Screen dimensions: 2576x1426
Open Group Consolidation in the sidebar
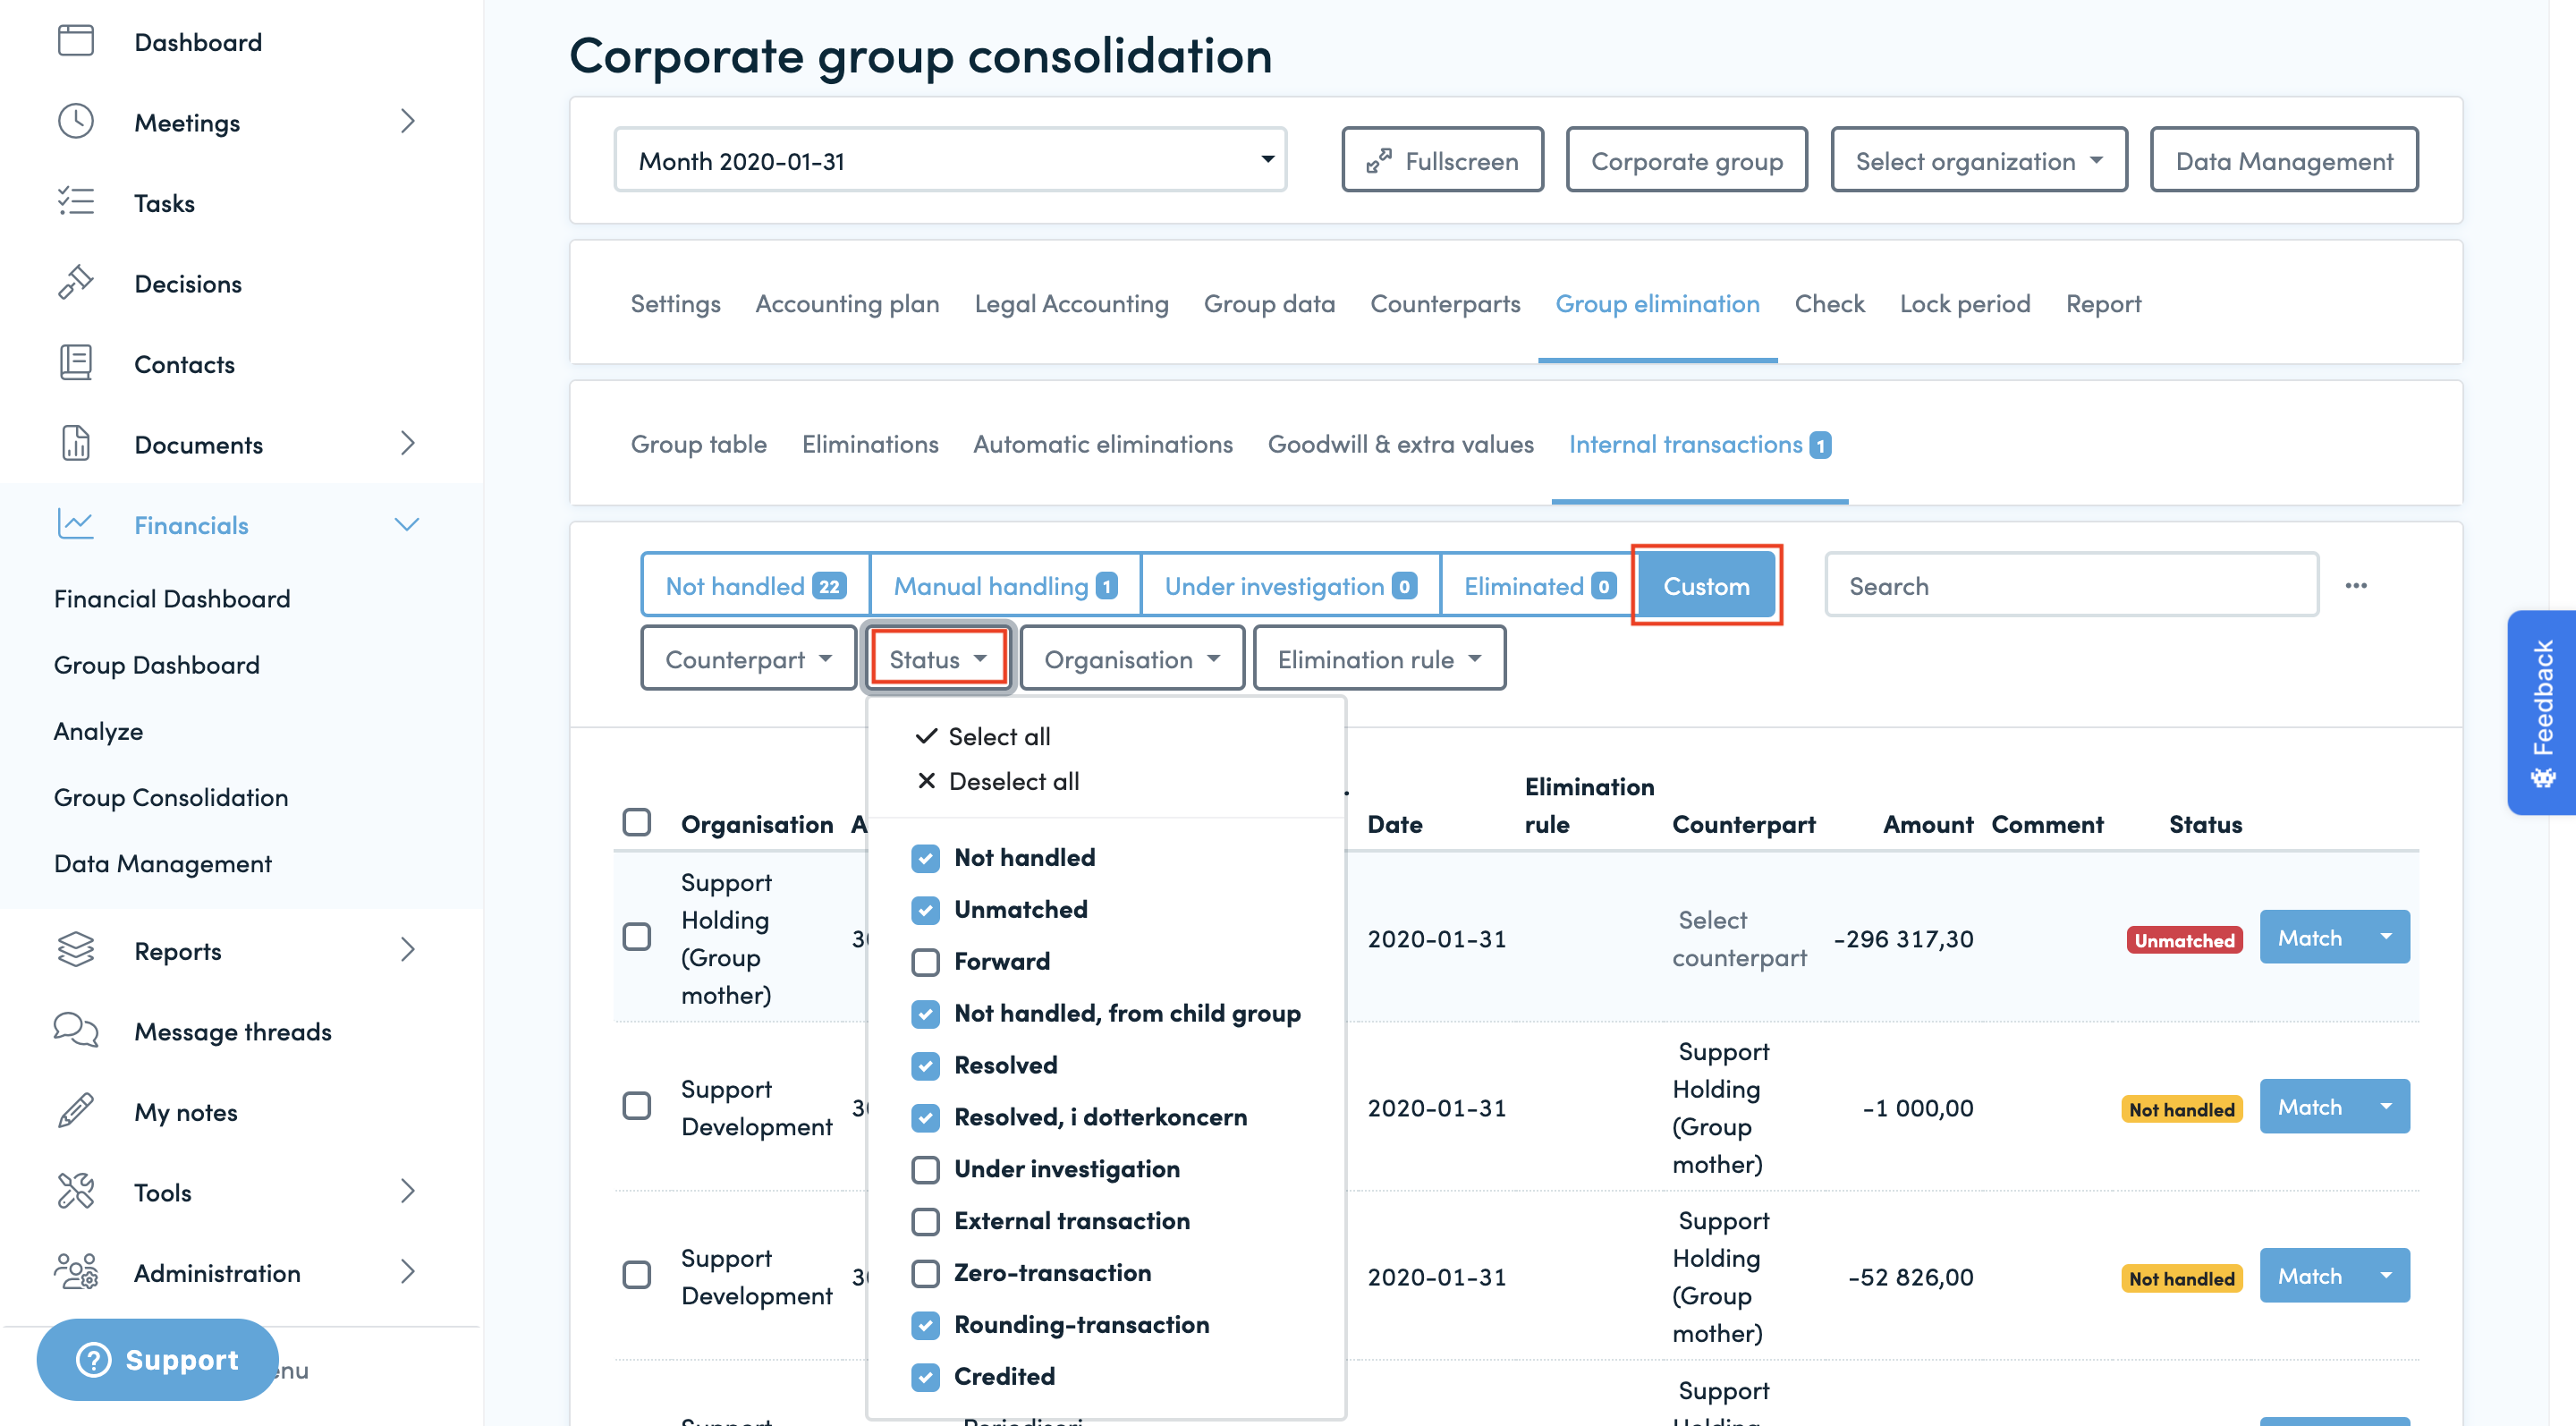click(x=171, y=797)
